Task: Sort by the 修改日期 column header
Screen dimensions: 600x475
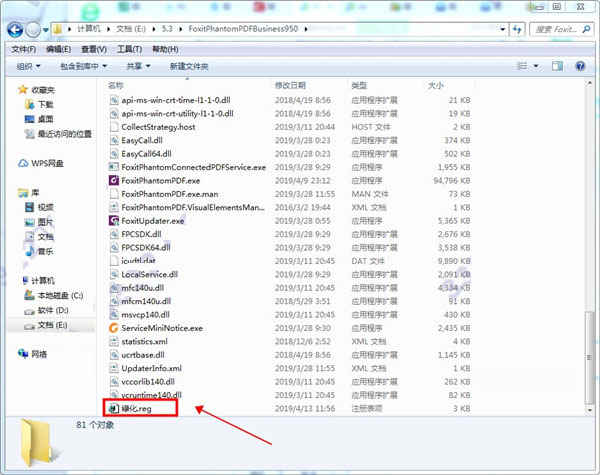Action: pyautogui.click(x=290, y=85)
